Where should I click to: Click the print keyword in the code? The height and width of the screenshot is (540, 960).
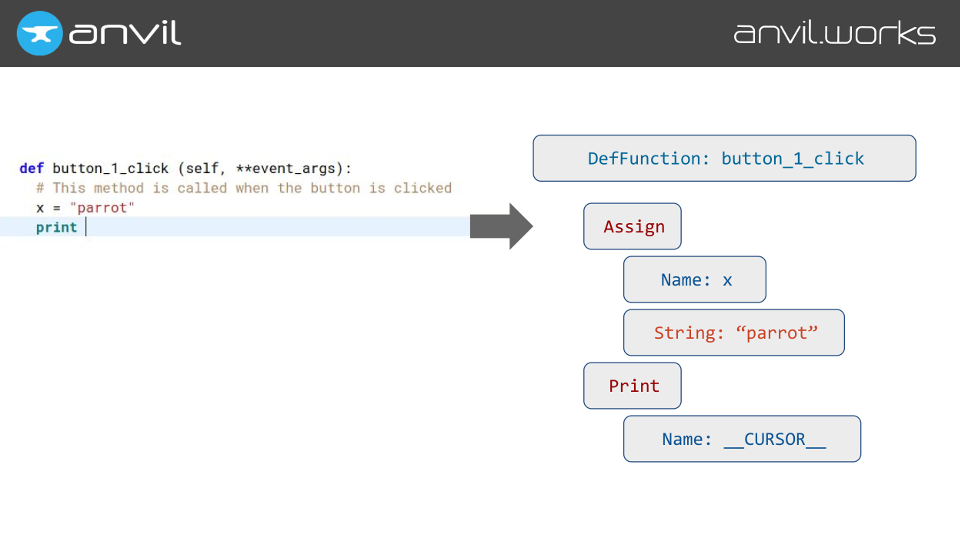[x=56, y=228]
